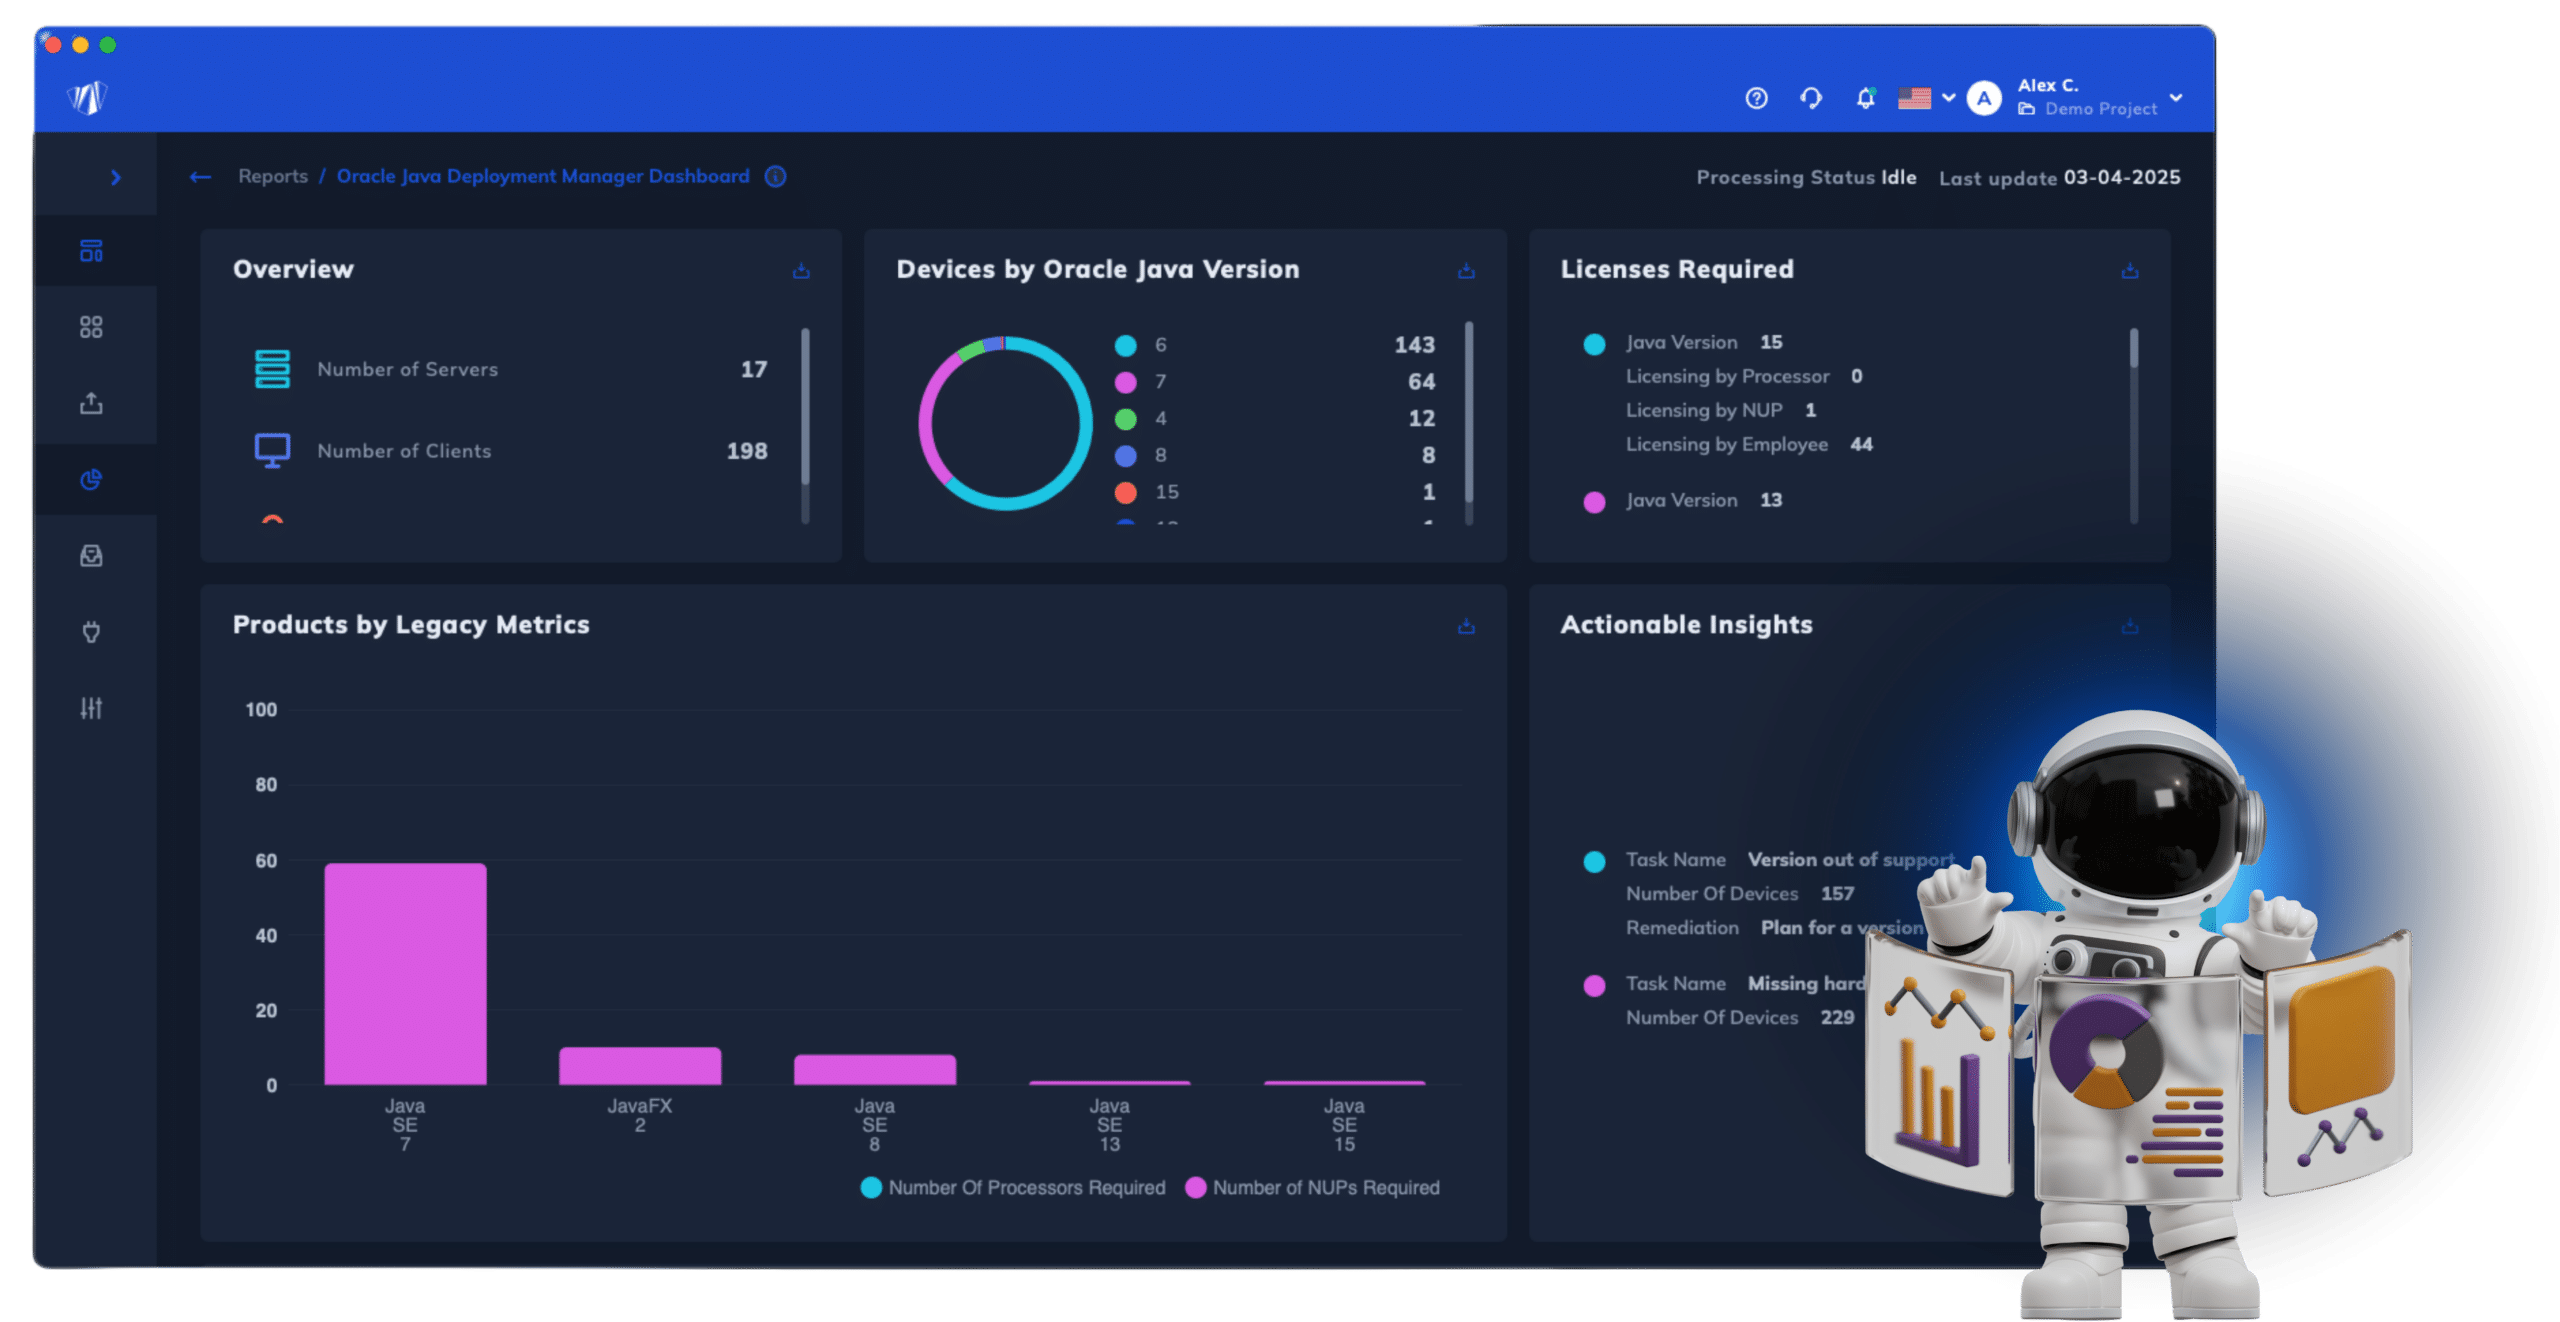Expand the sidebar with the arrow chevron
The image size is (2560, 1322).
point(116,177)
